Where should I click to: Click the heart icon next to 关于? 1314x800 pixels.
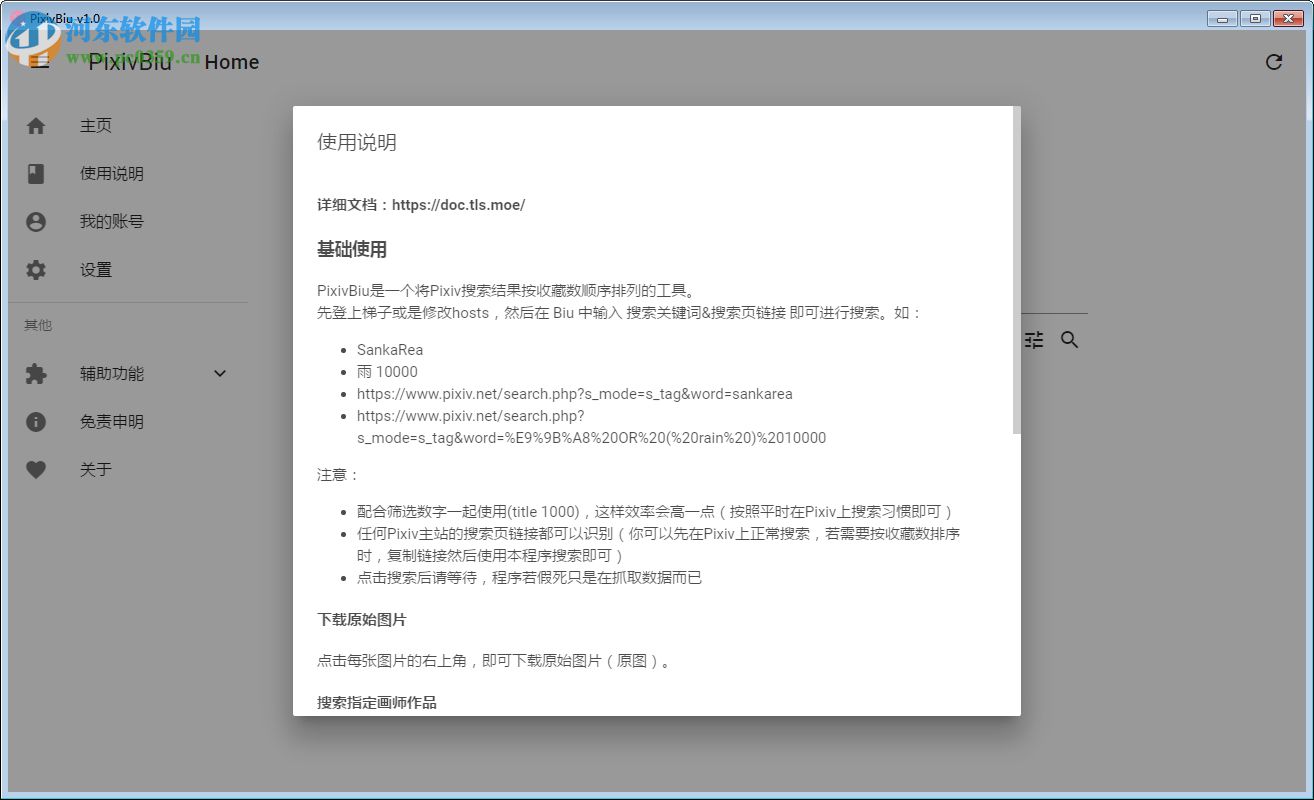[x=36, y=469]
